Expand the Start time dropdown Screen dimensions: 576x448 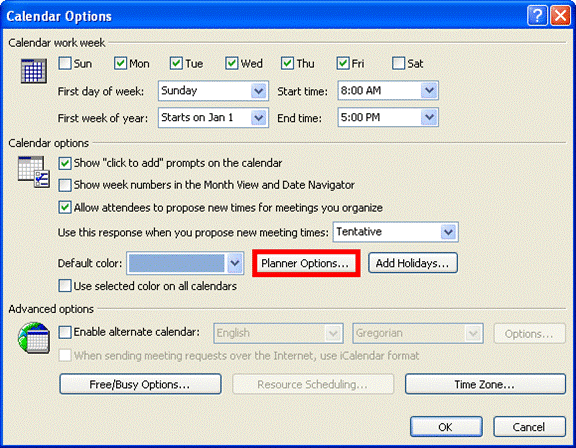coord(388,91)
